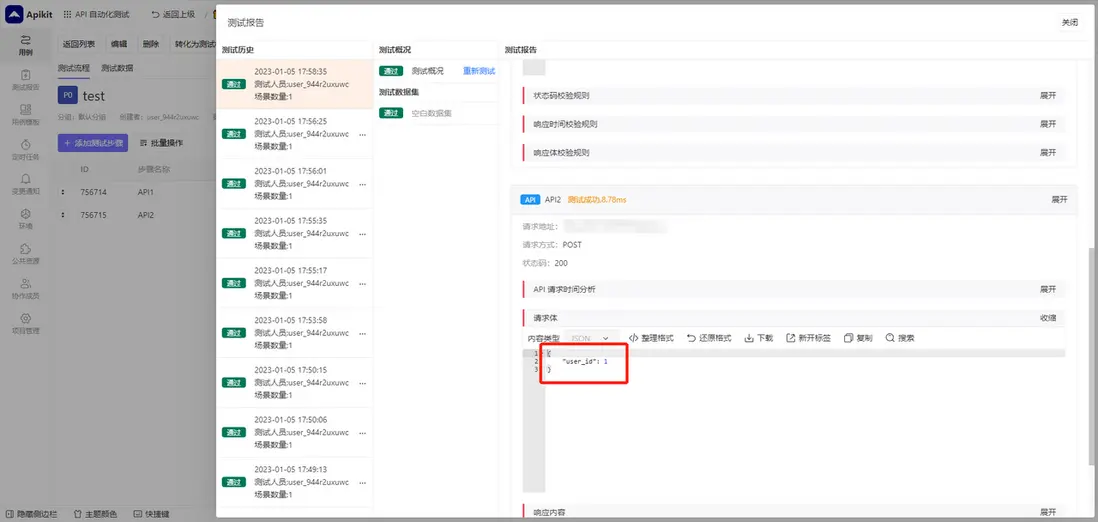Expand the 响应体校验规则 section
This screenshot has height=522, width=1098.
(x=1048, y=152)
